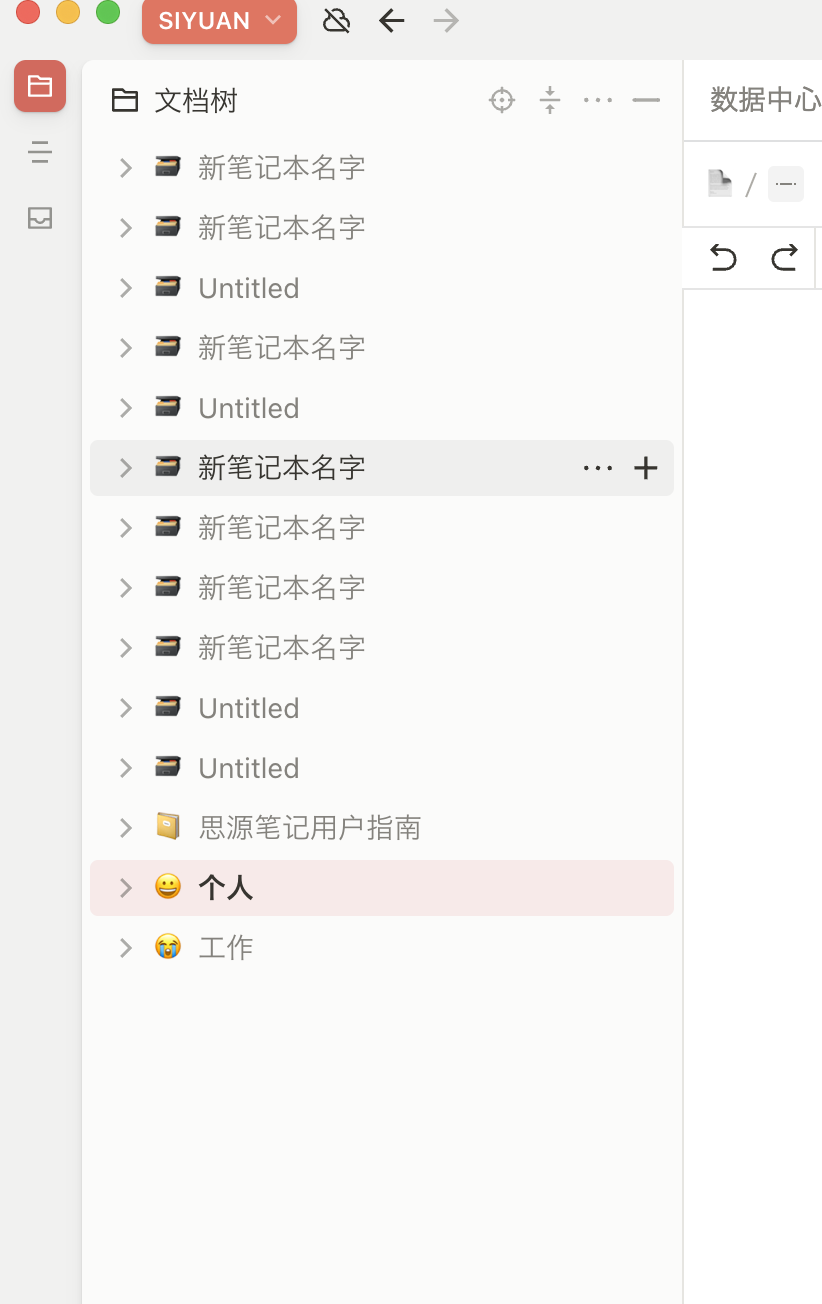The height and width of the screenshot is (1304, 822).
Task: Expand the 个人 notebook
Action: pos(126,888)
